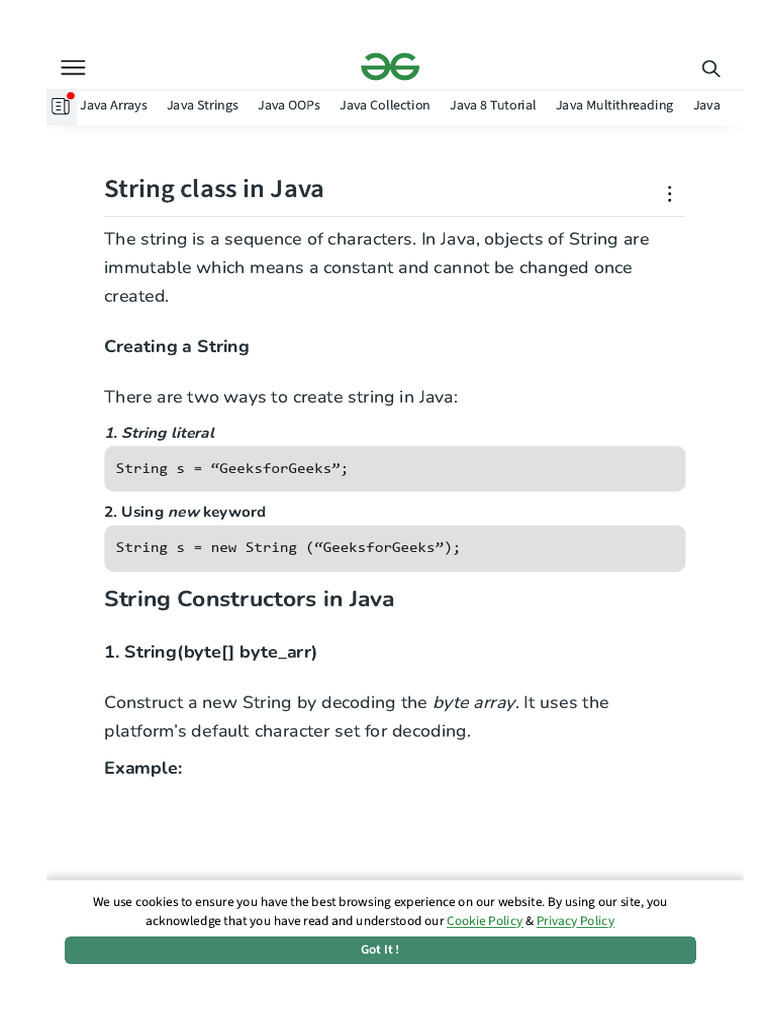Screen dimensions: 768x1024
Task: Open the Privacy Policy link
Action: click(x=575, y=921)
